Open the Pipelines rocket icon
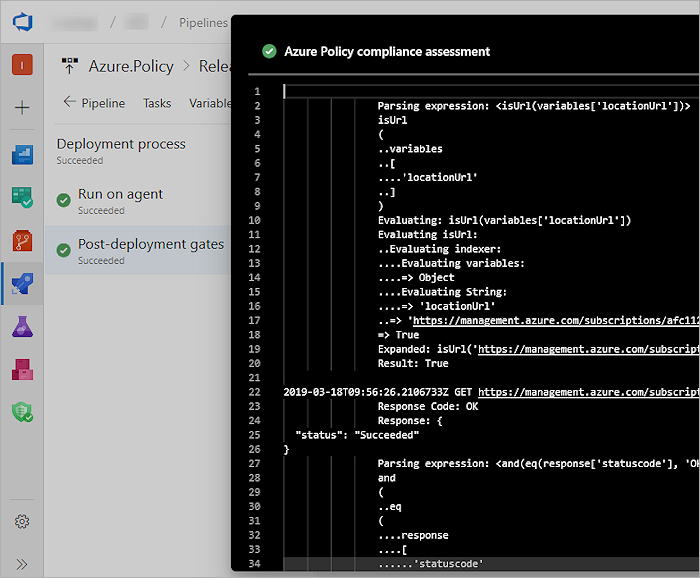This screenshot has width=700, height=578. (x=22, y=283)
